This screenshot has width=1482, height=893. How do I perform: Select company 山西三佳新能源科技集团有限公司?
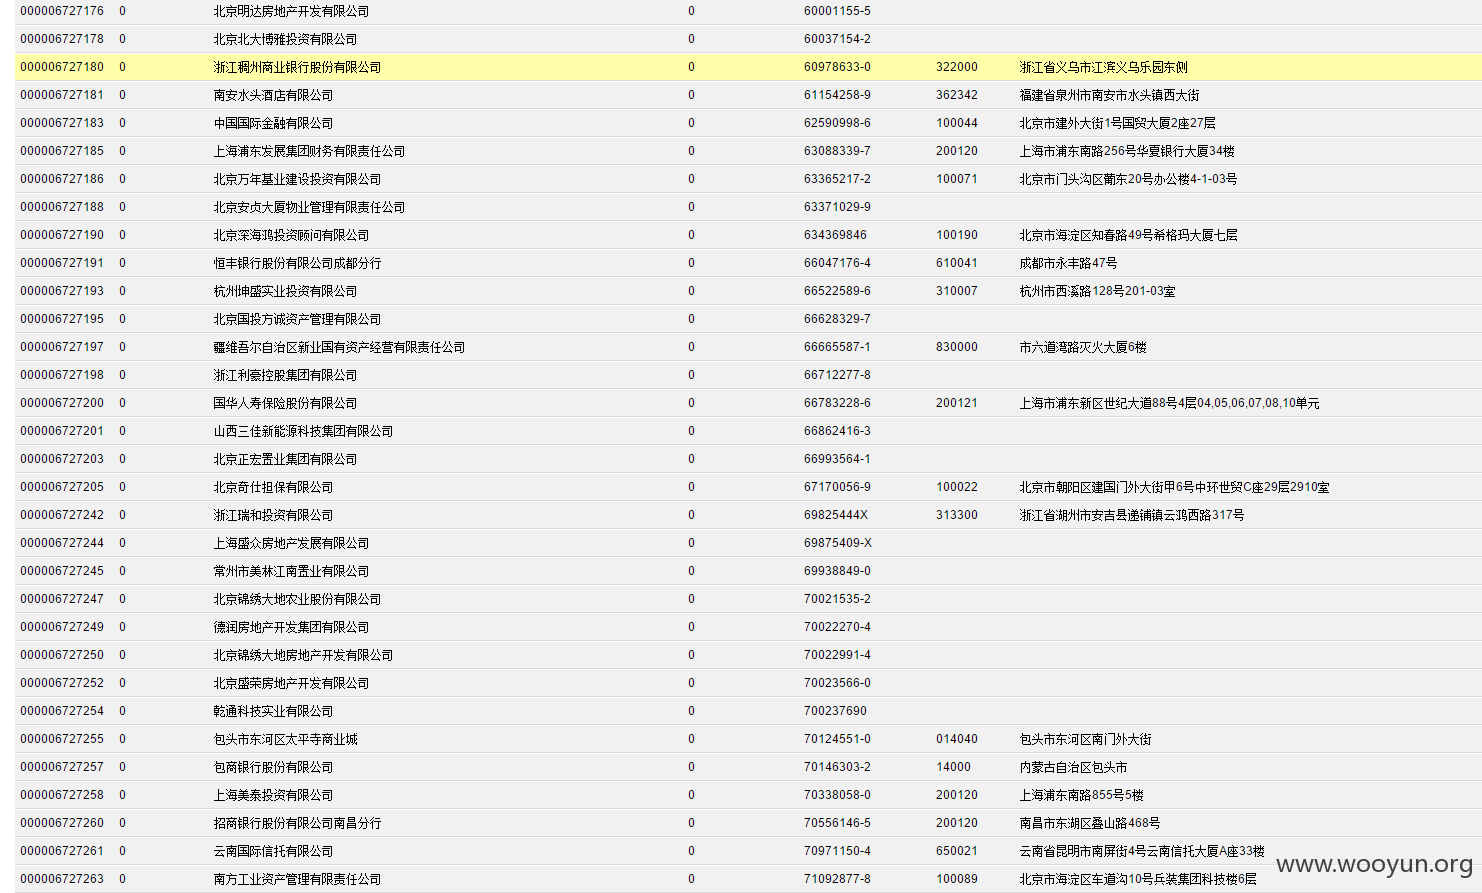pos(303,431)
